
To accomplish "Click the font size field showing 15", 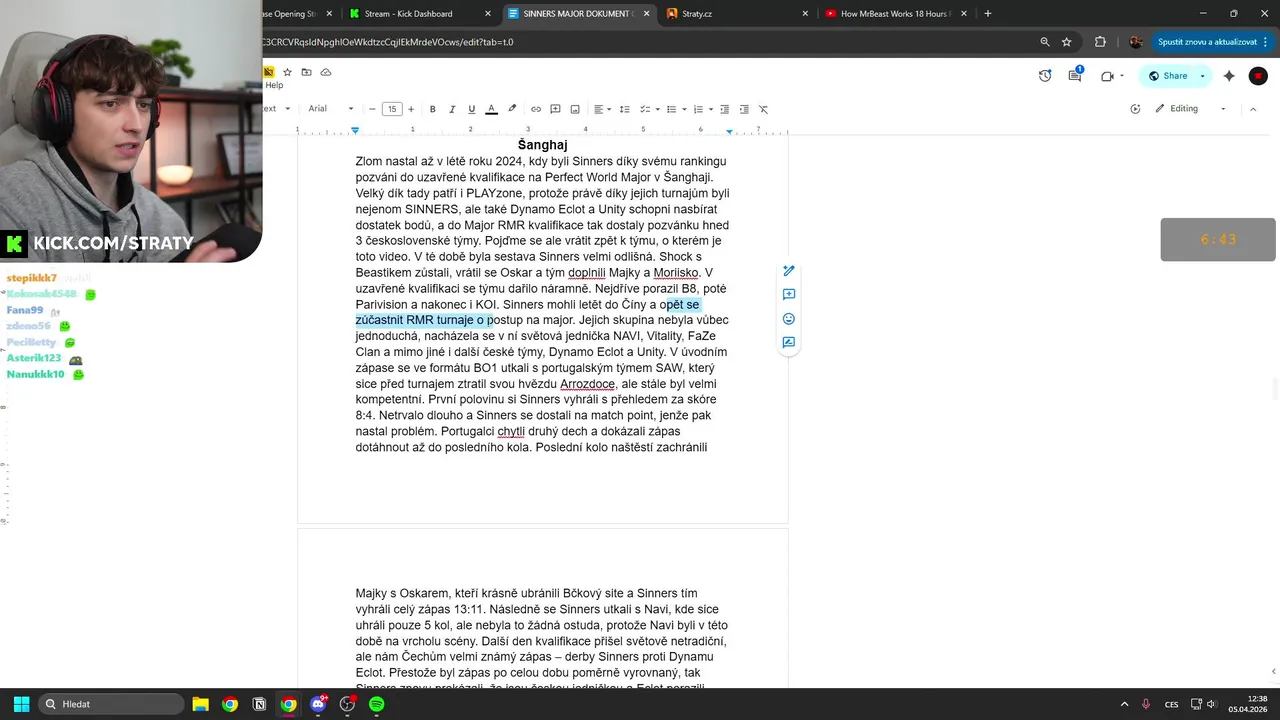I will [x=392, y=109].
